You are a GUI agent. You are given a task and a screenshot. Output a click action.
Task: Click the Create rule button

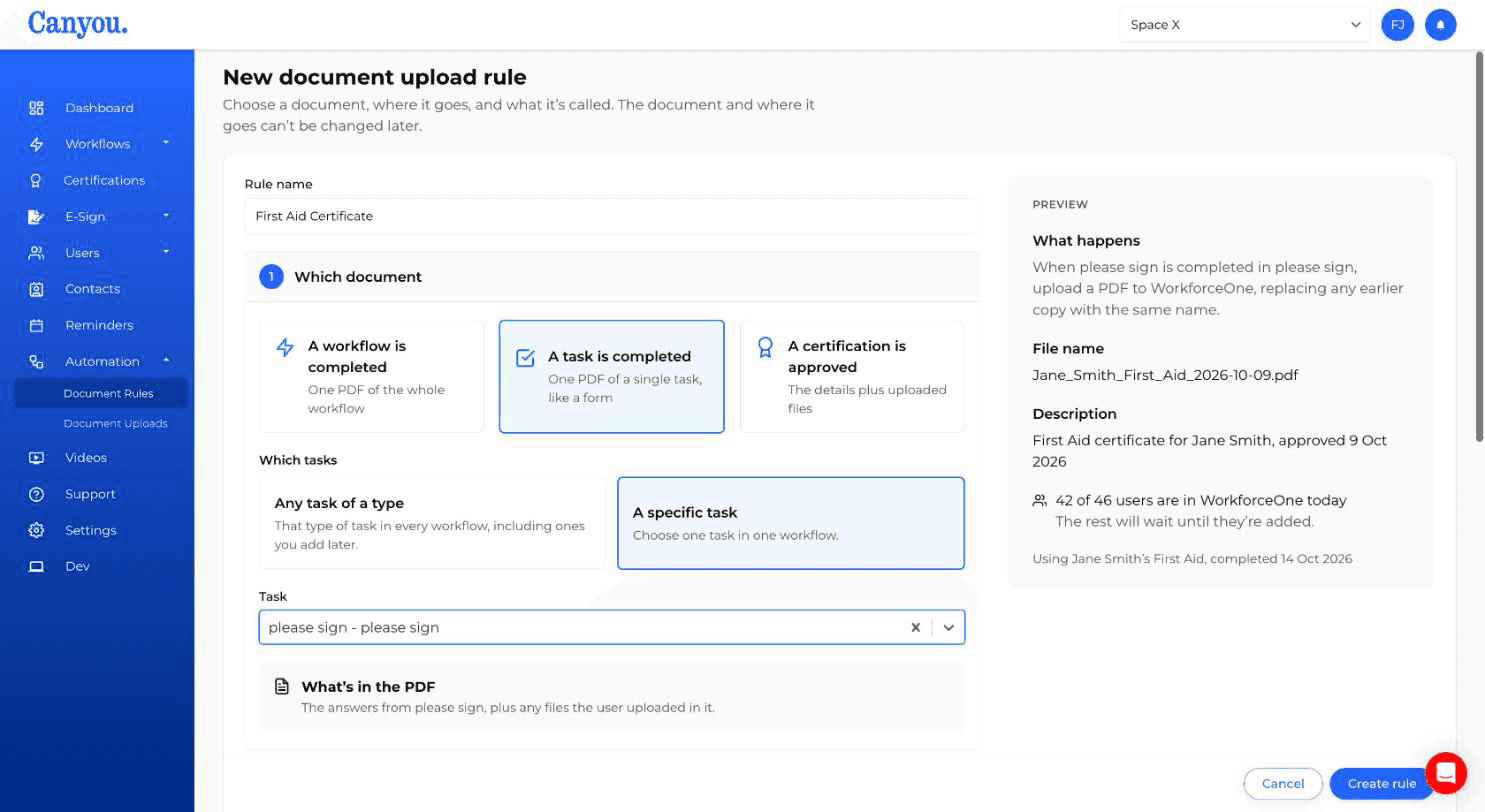pyautogui.click(x=1381, y=784)
